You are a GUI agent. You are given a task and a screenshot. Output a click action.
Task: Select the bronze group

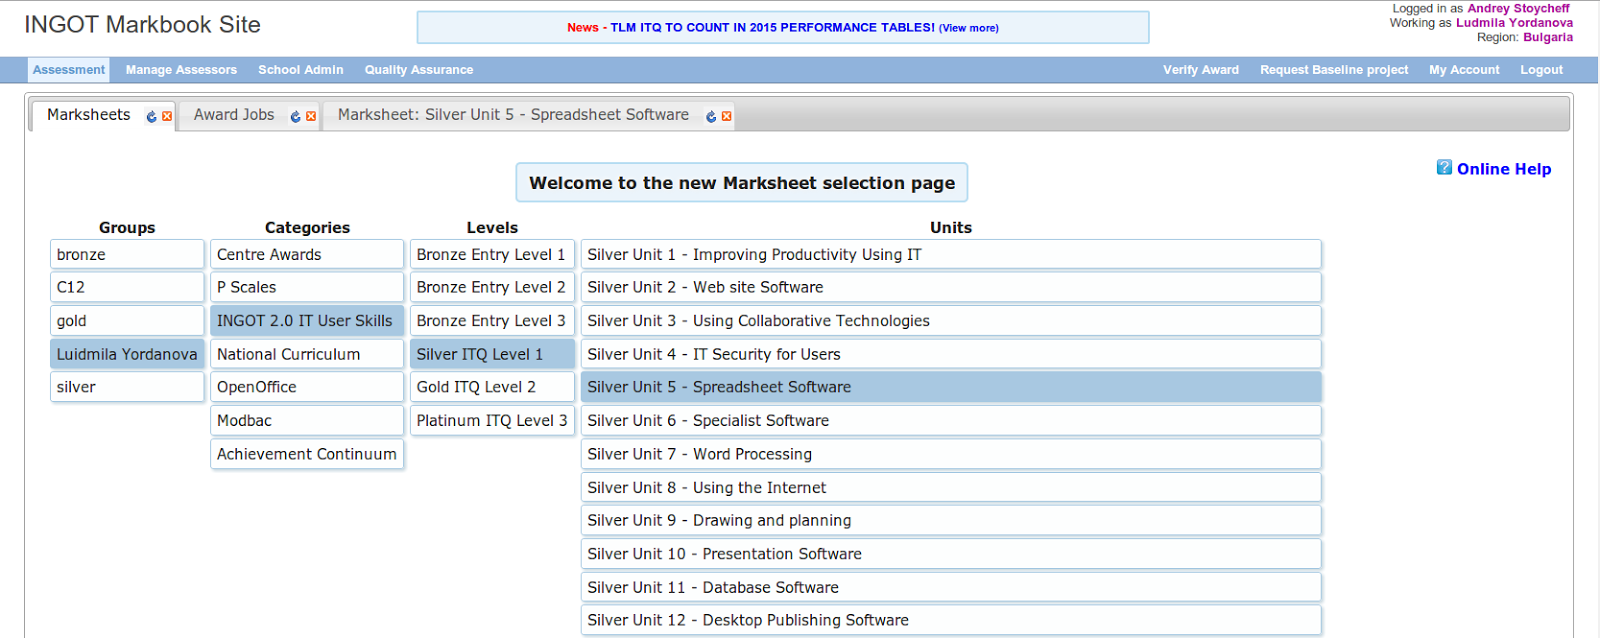127,254
